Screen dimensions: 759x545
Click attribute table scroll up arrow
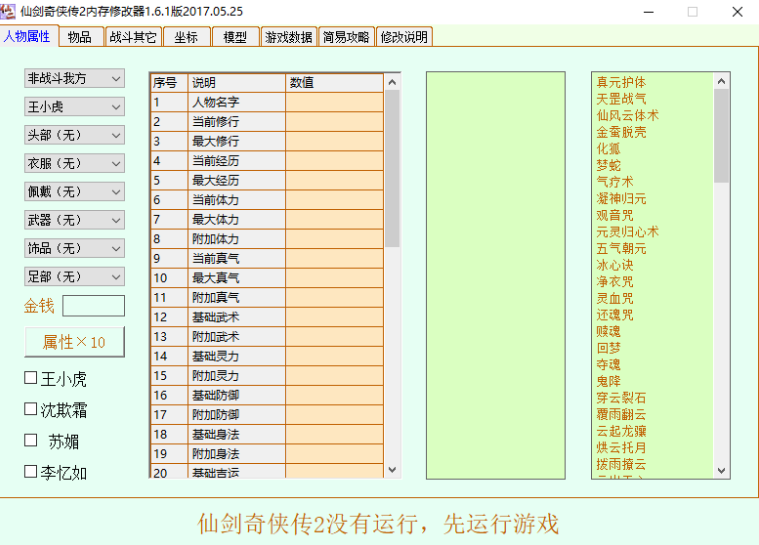point(392,82)
